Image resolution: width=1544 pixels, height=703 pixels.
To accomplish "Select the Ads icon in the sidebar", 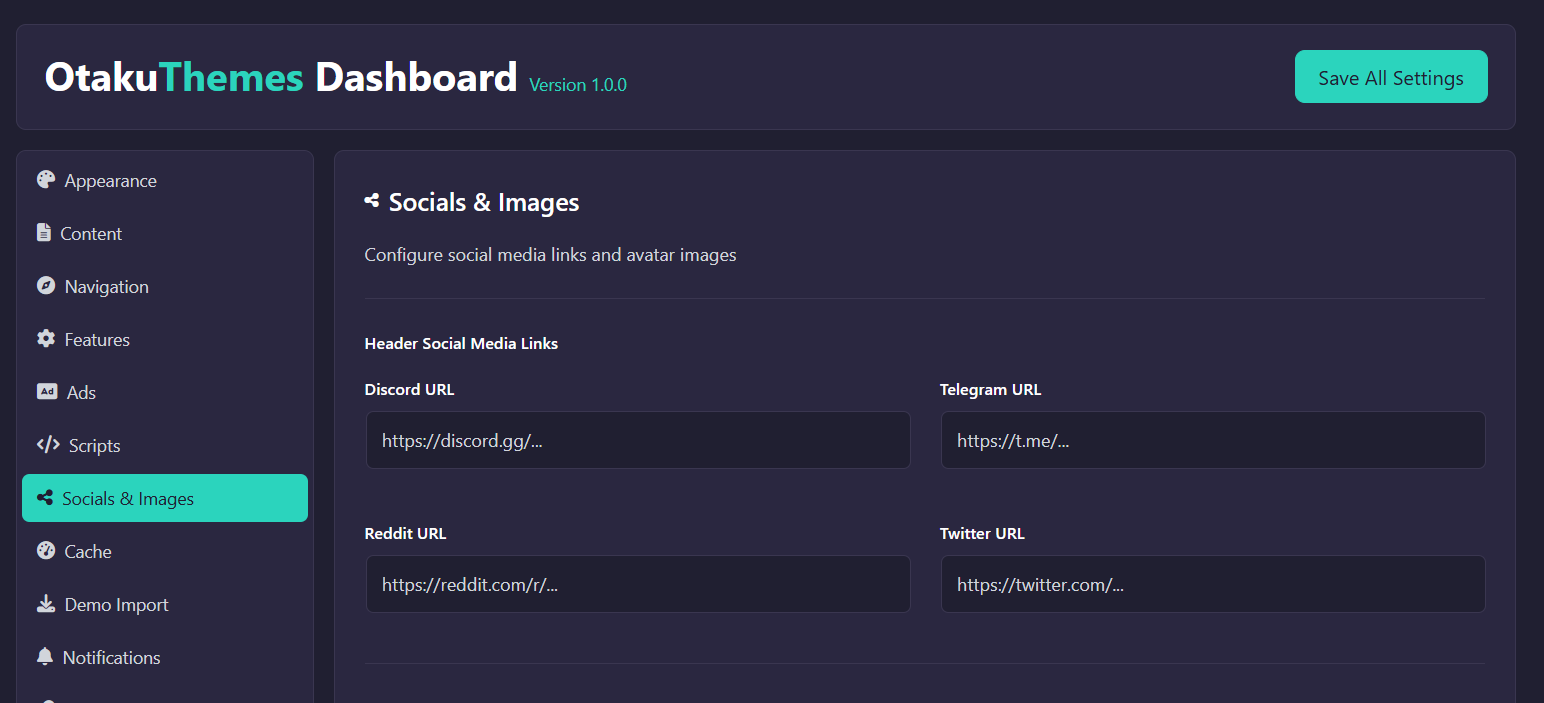I will pyautogui.click(x=46, y=392).
